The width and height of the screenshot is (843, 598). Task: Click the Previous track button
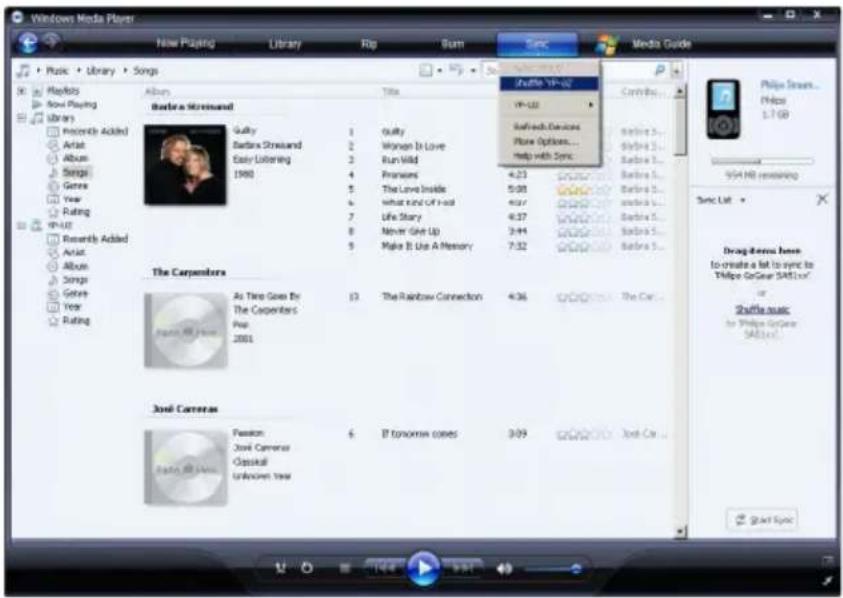[385, 567]
